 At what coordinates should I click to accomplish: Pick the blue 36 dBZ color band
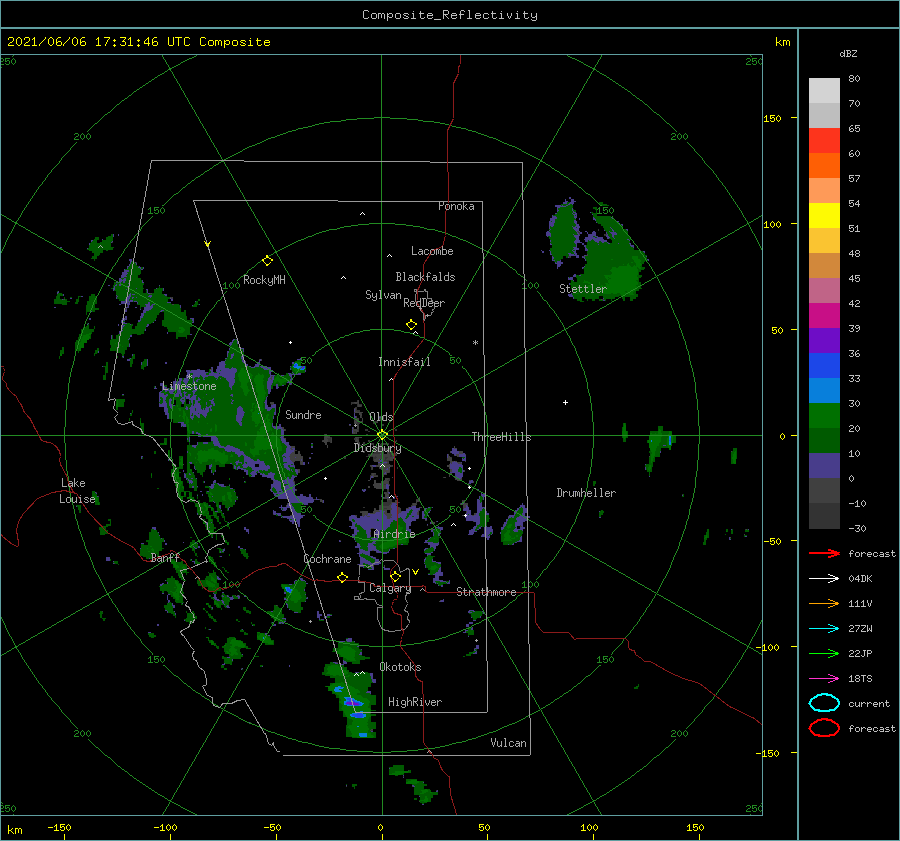[824, 366]
